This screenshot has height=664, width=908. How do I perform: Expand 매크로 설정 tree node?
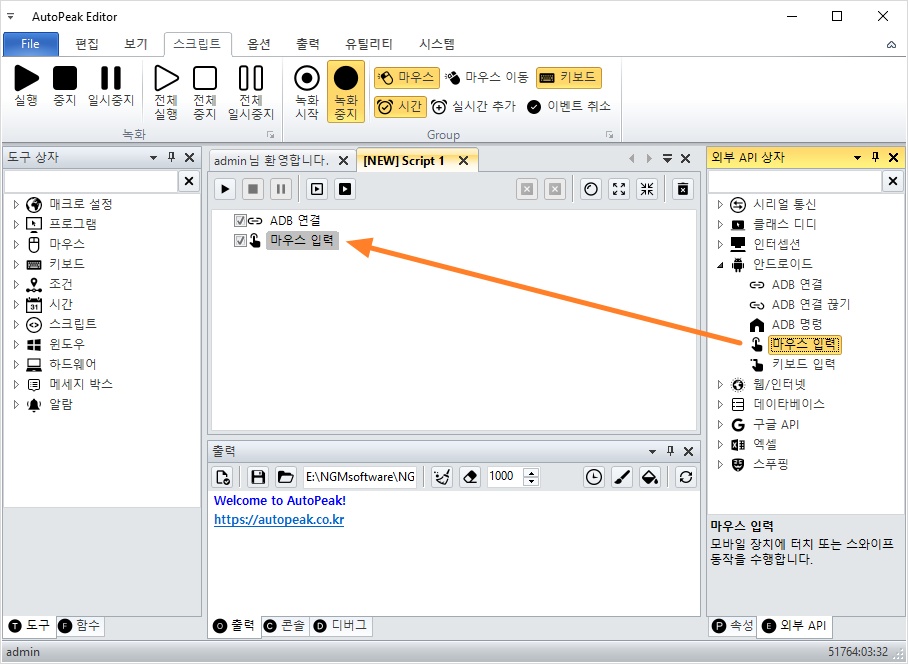point(16,204)
